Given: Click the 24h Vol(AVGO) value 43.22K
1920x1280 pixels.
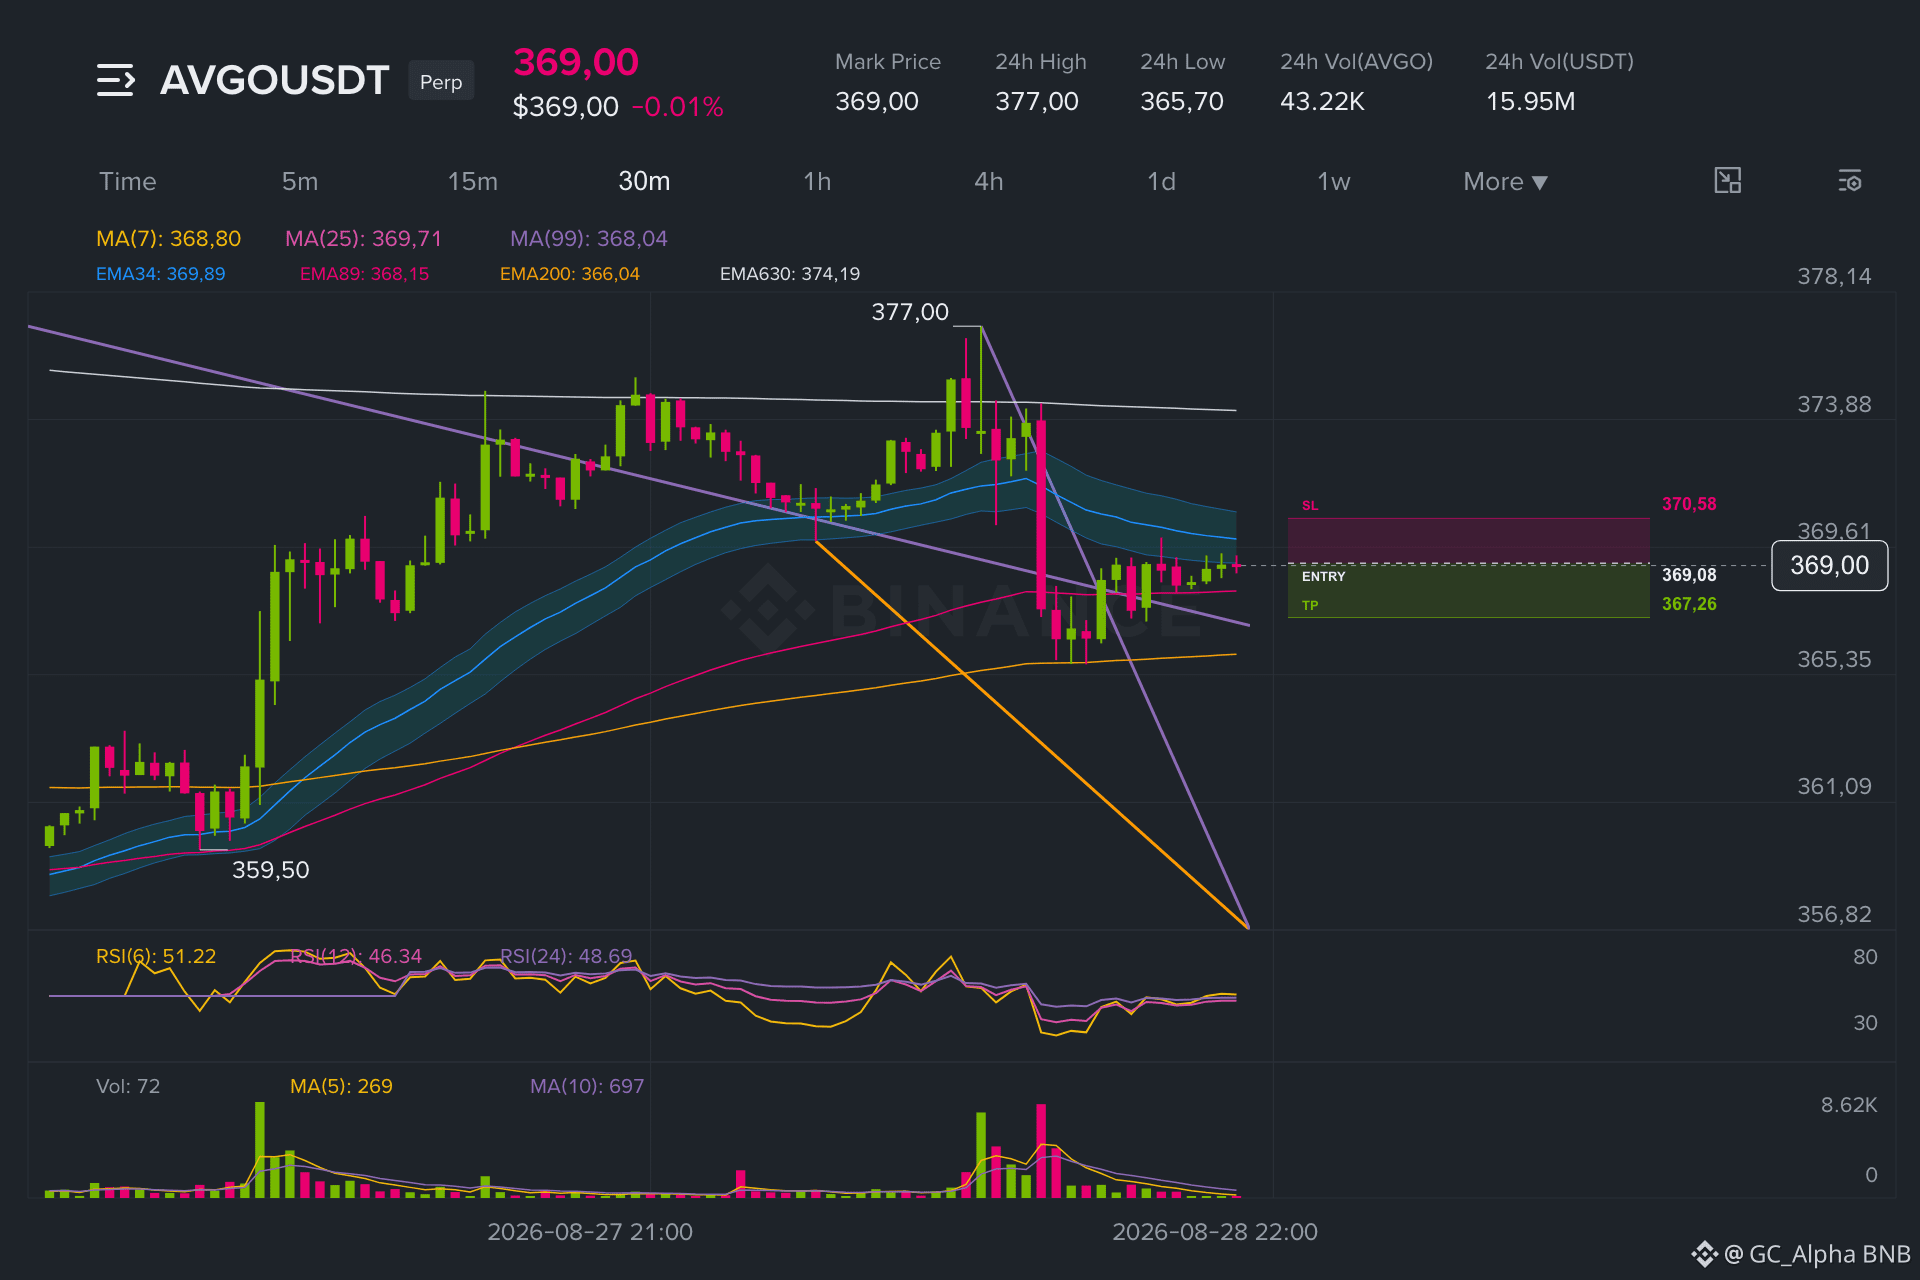Looking at the screenshot, I should click(x=1322, y=101).
